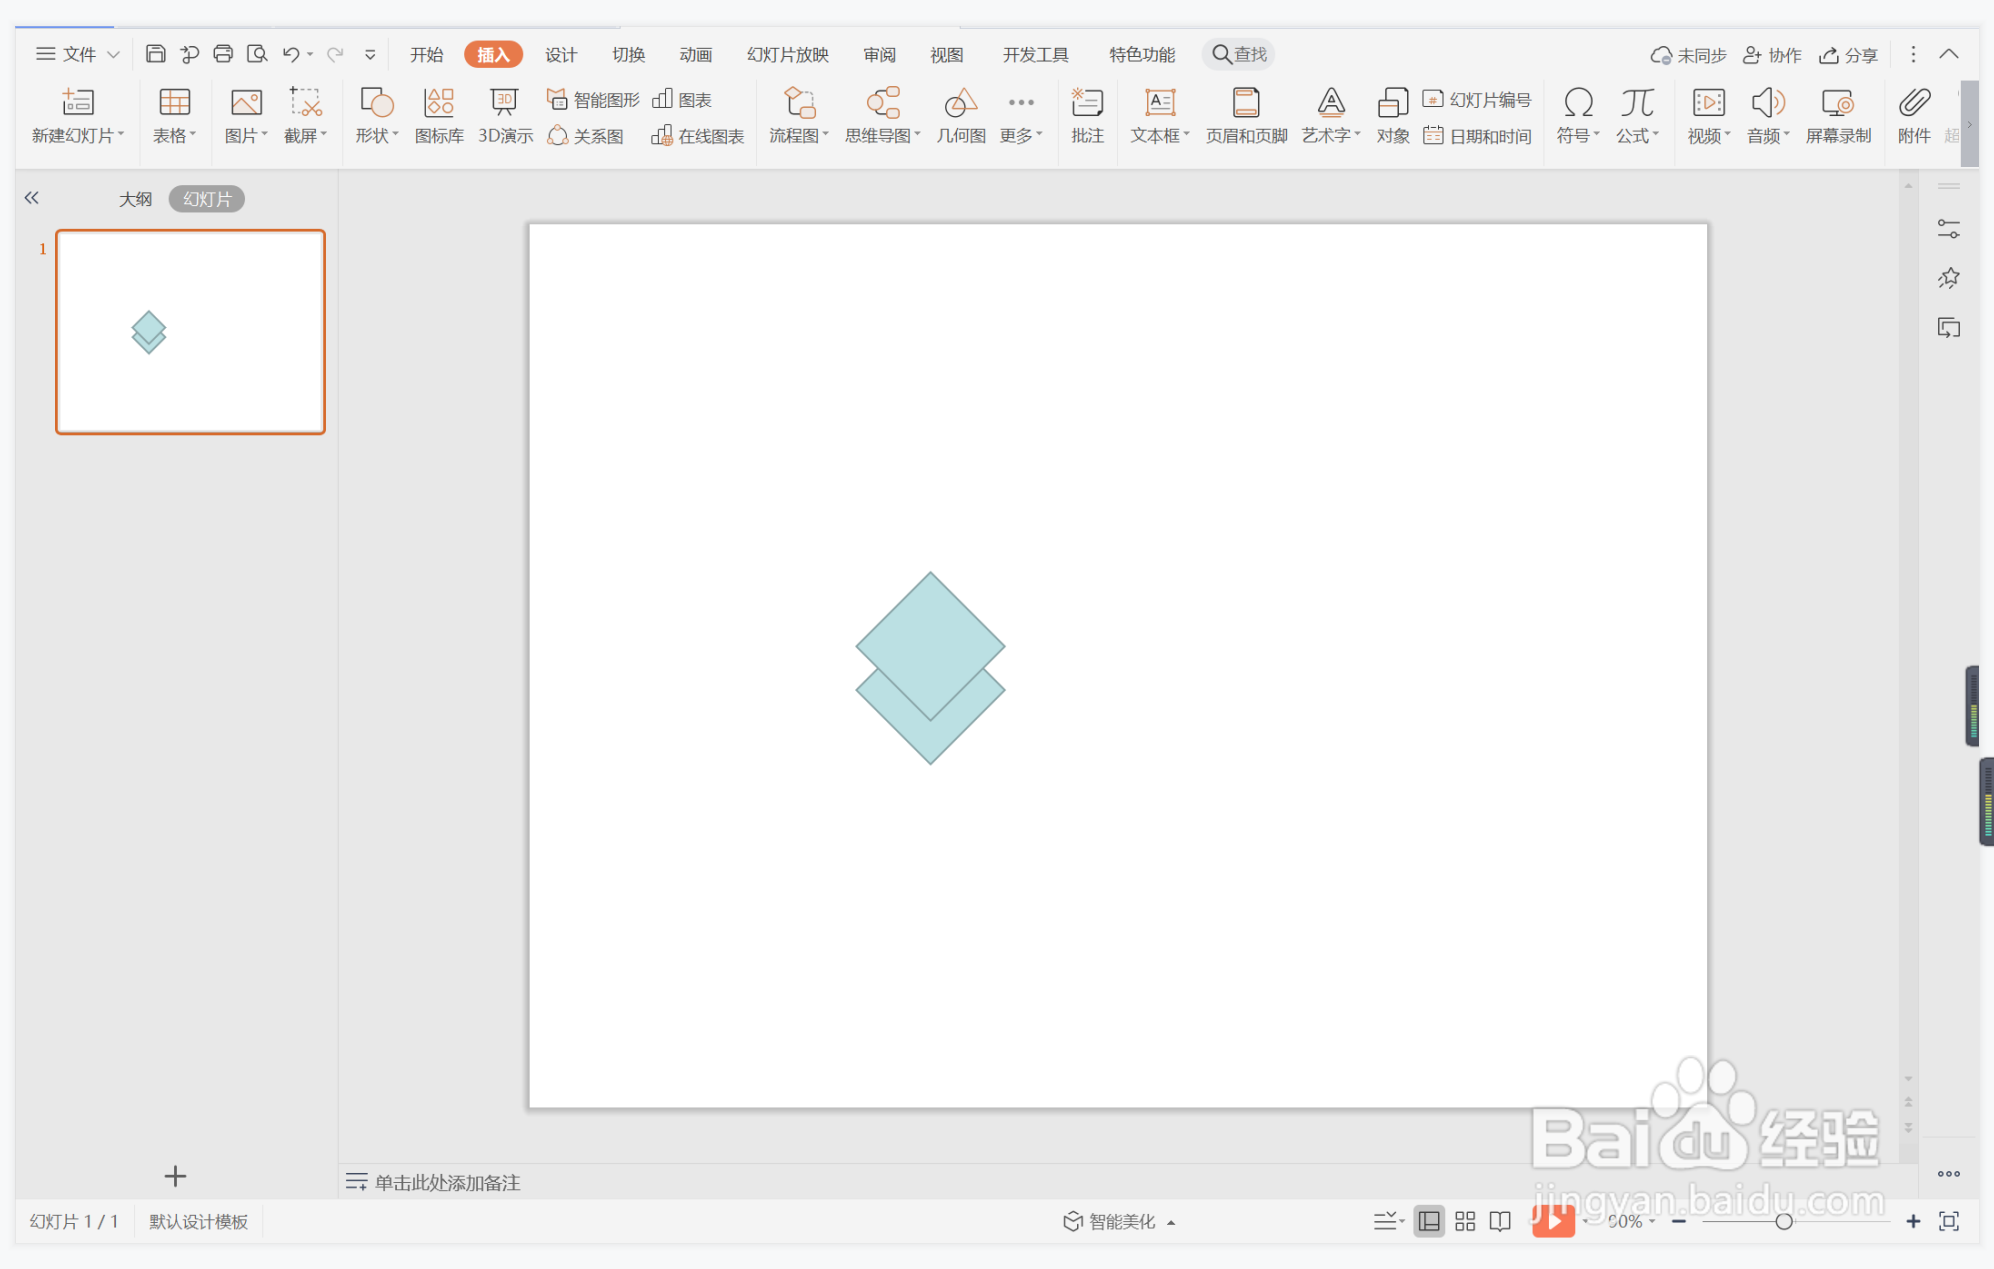Viewport: 1994px width, 1269px height.
Task: Insert 智能图形 smart graphic
Action: (x=593, y=100)
